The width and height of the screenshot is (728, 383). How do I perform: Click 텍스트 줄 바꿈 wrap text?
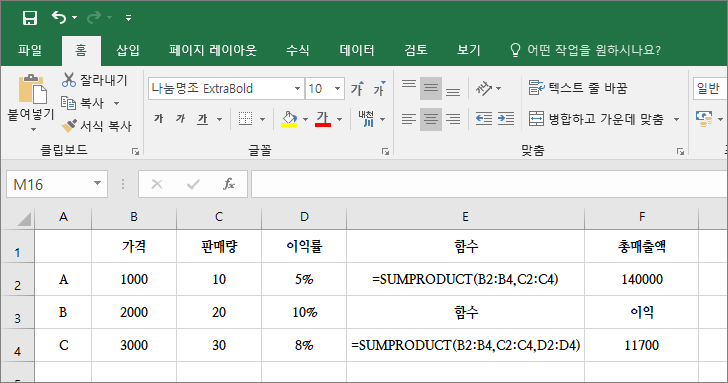tap(578, 88)
